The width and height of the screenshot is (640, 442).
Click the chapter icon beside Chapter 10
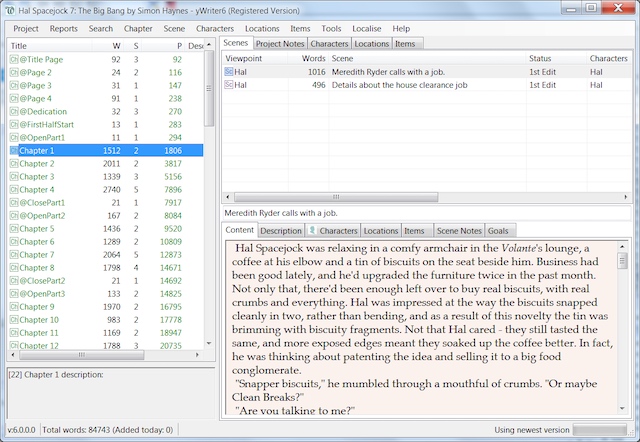point(14,320)
